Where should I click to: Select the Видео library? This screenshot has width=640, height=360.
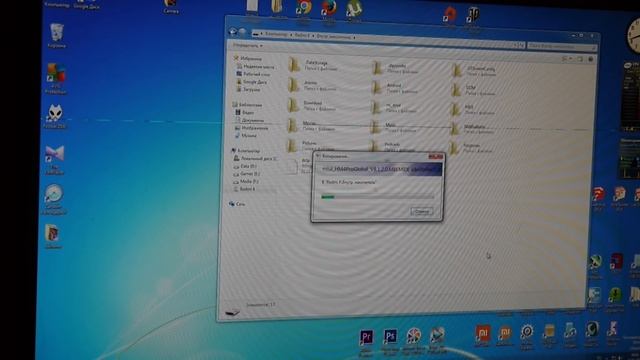tap(245, 112)
